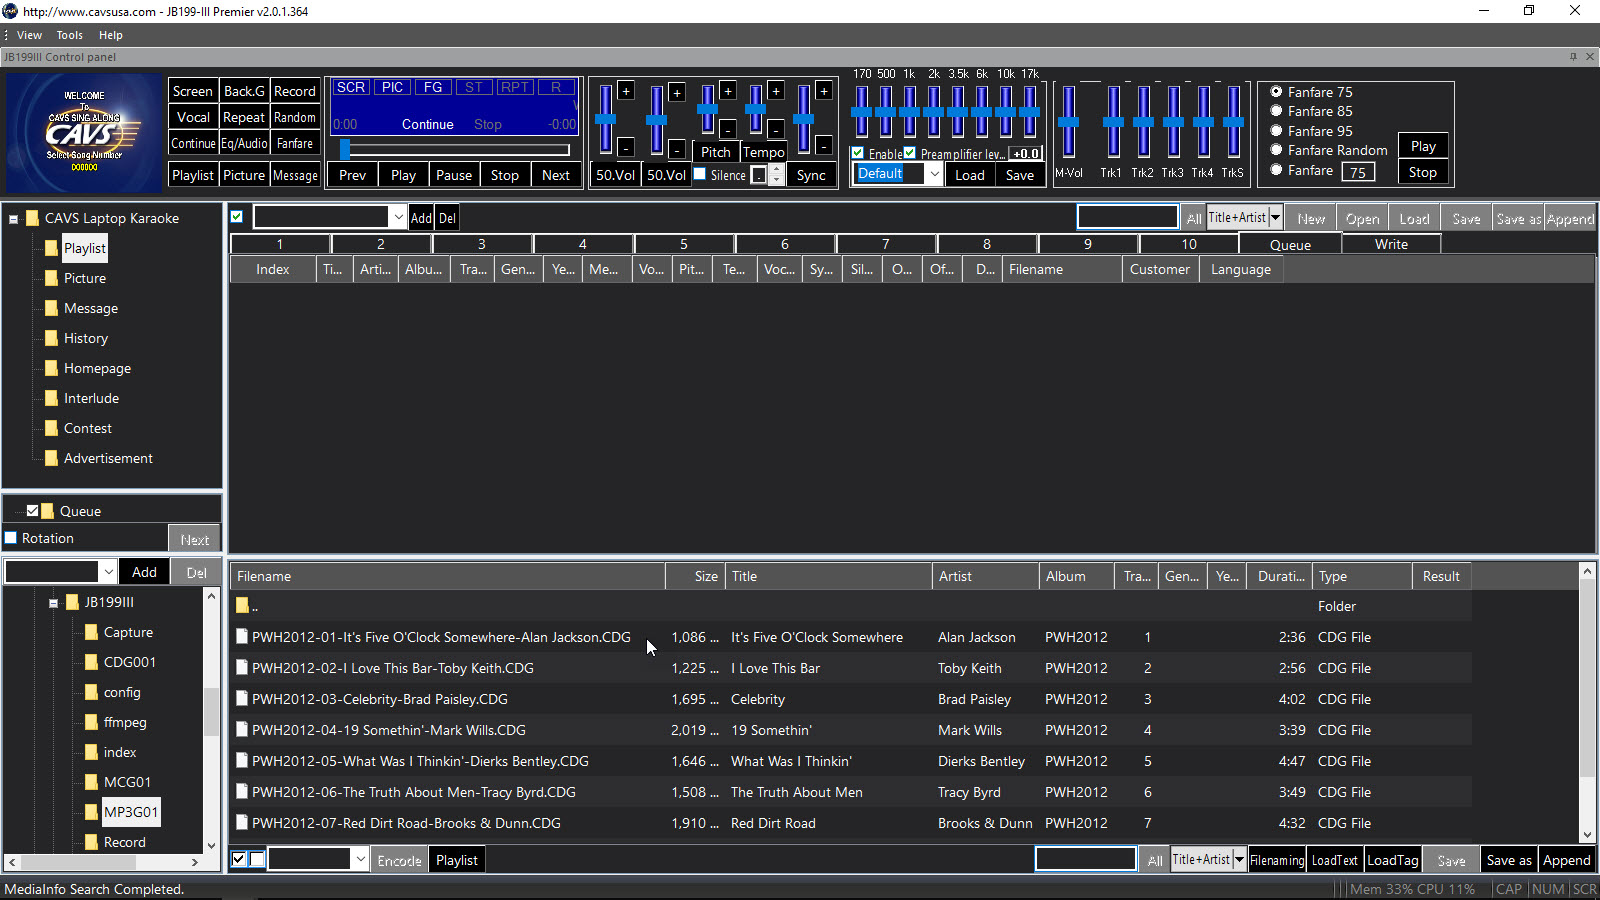1600x900 pixels.
Task: Select the Fanfare 85 radio button
Action: pyautogui.click(x=1276, y=111)
